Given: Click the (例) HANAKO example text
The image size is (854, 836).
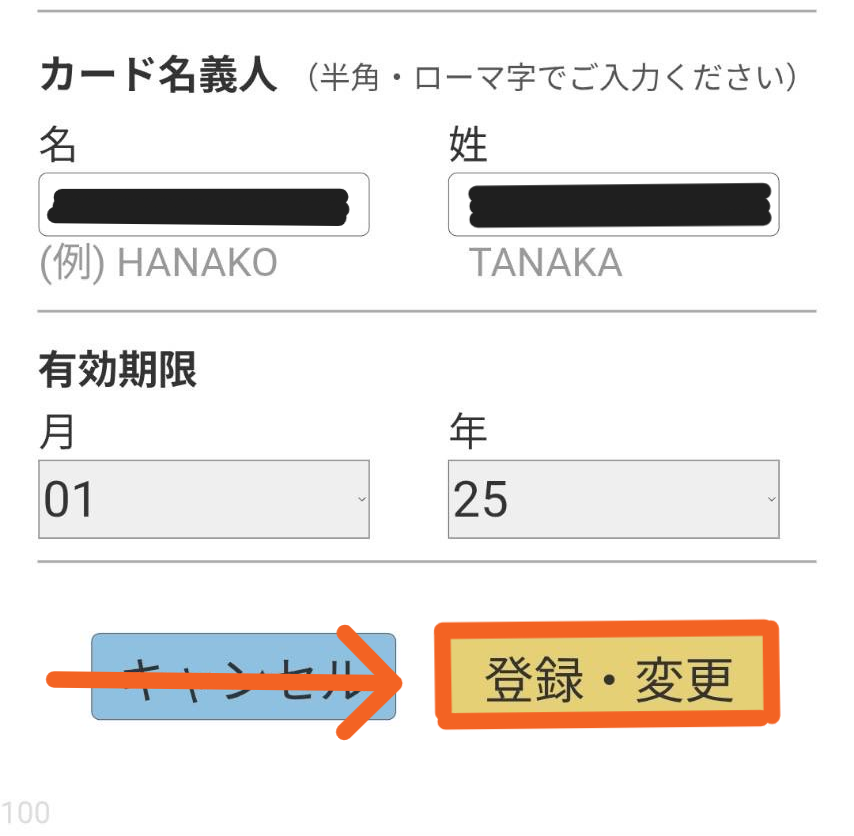Looking at the screenshot, I should [x=158, y=263].
